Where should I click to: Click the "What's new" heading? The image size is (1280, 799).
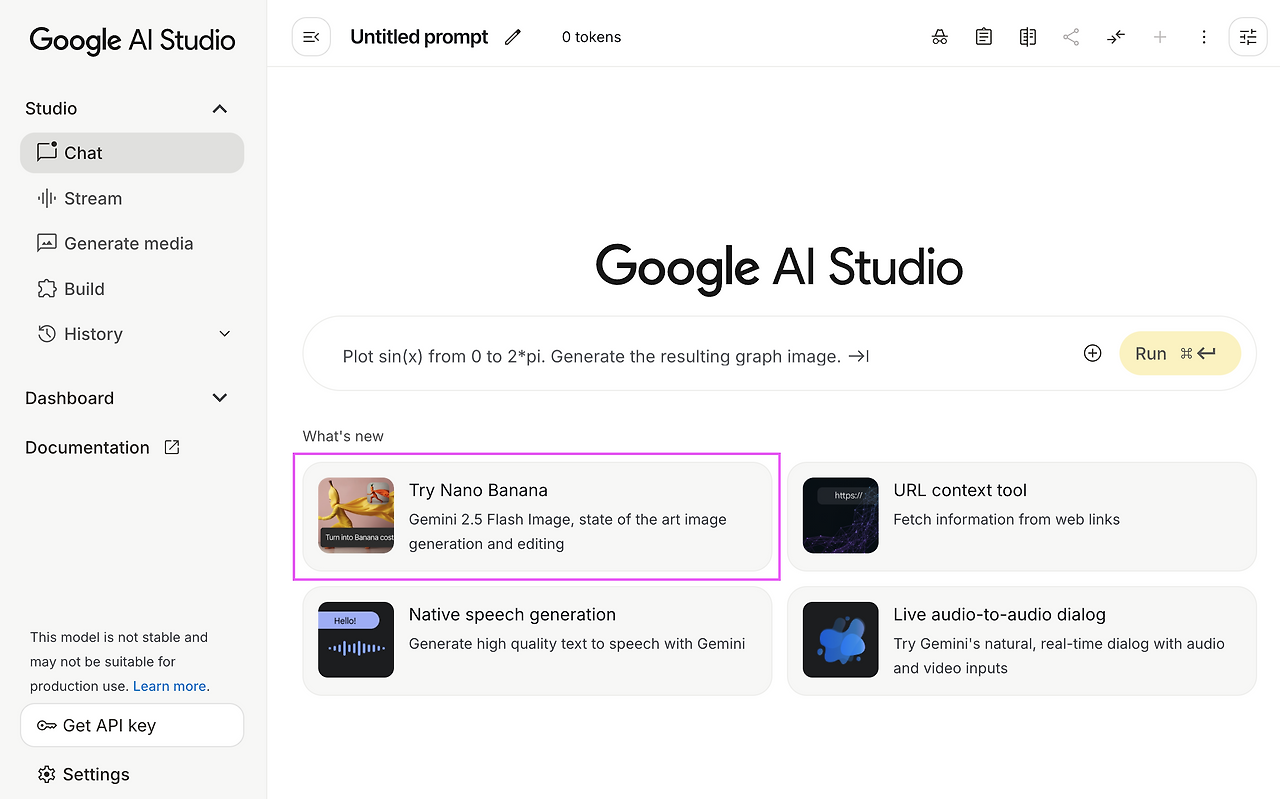click(343, 436)
